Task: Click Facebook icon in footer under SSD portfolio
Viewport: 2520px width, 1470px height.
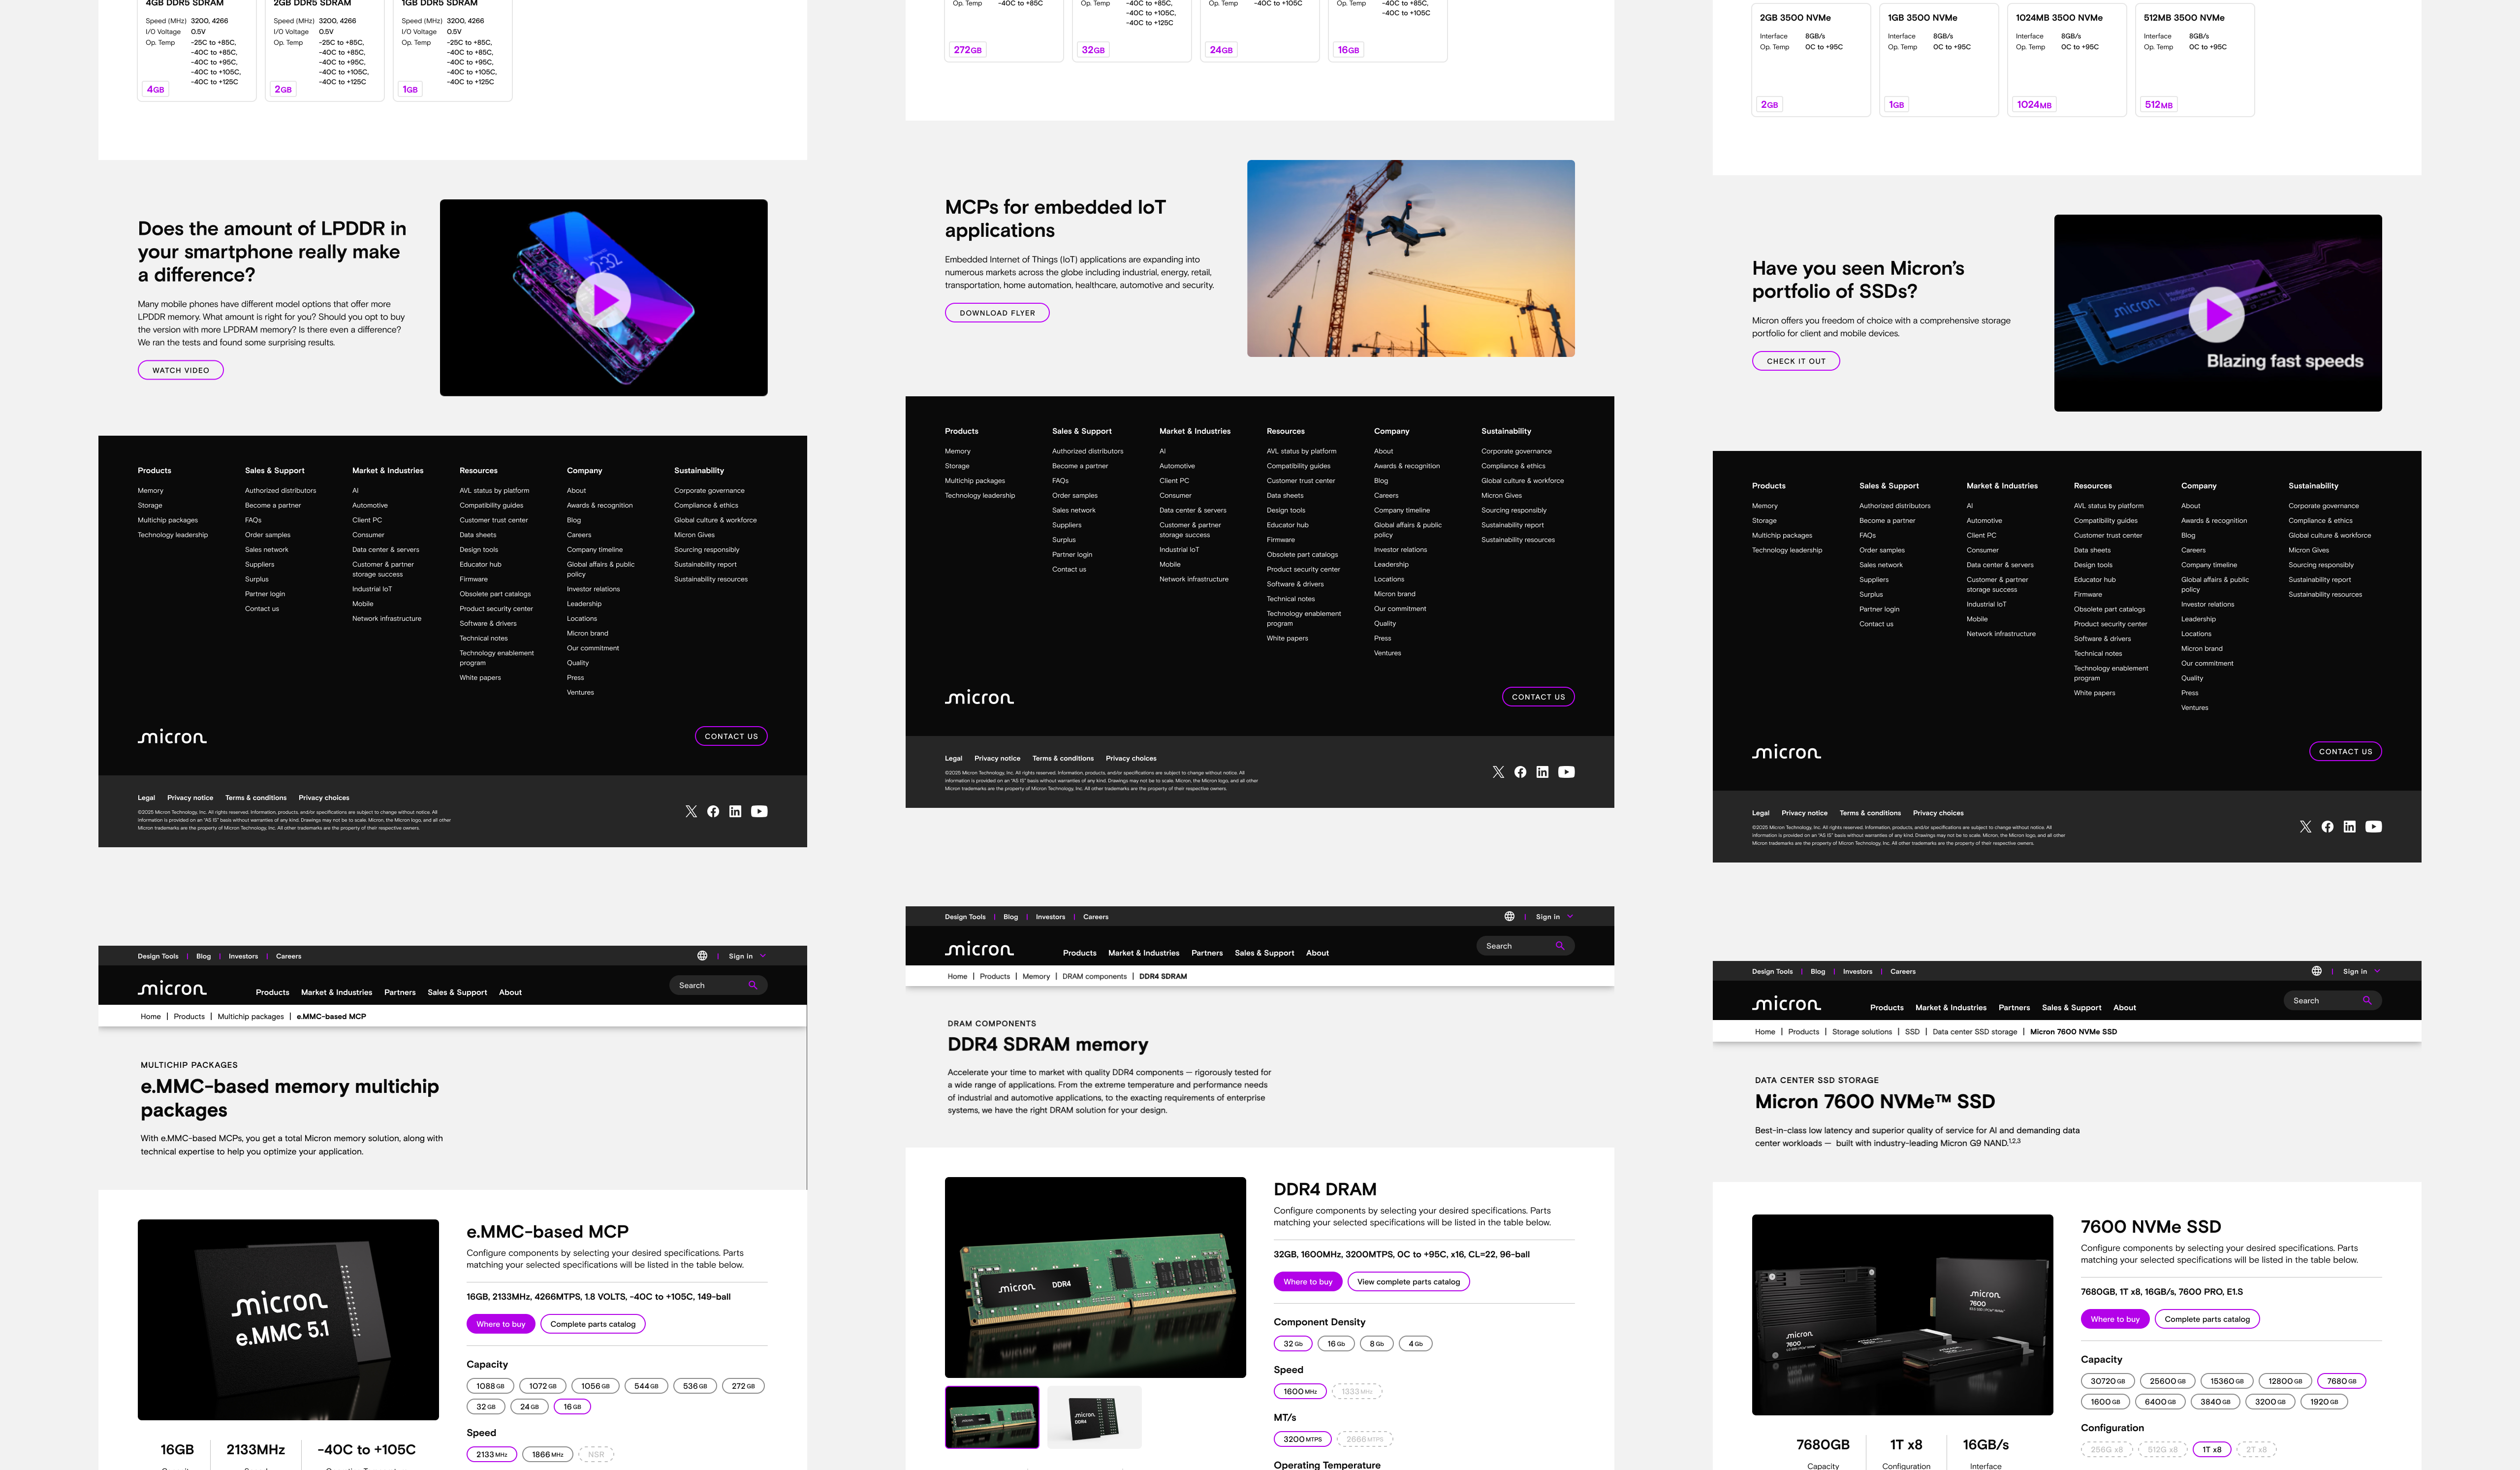Action: tap(2327, 827)
